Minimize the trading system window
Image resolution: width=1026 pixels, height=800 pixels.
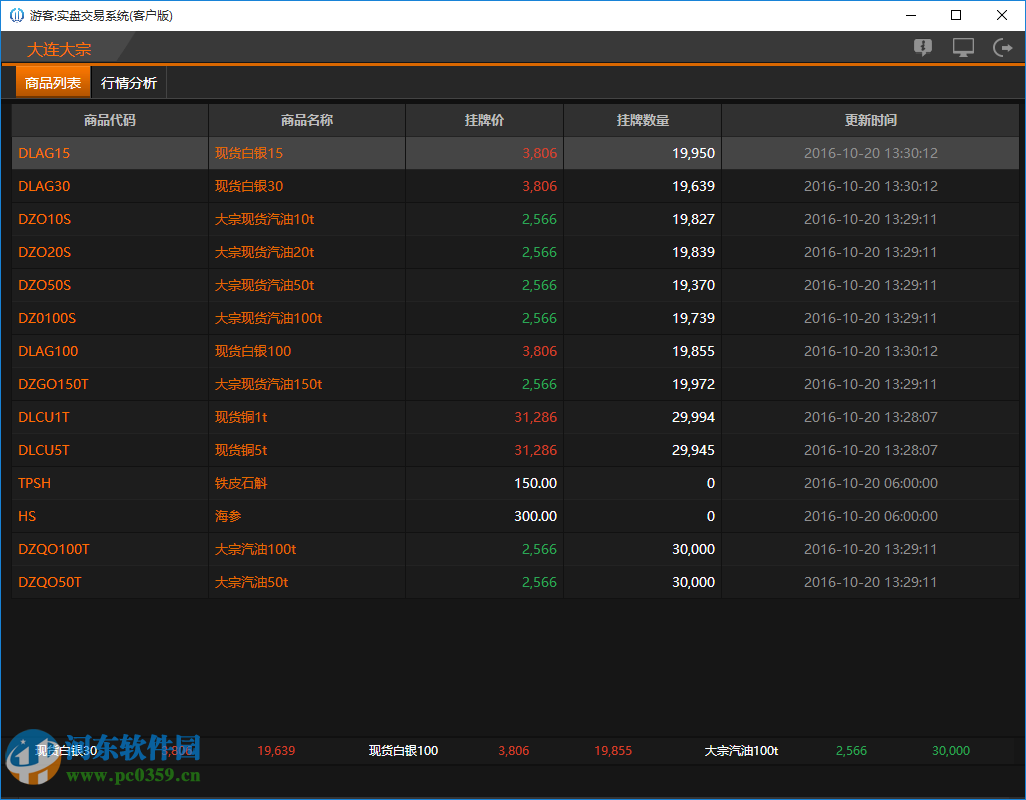(910, 15)
